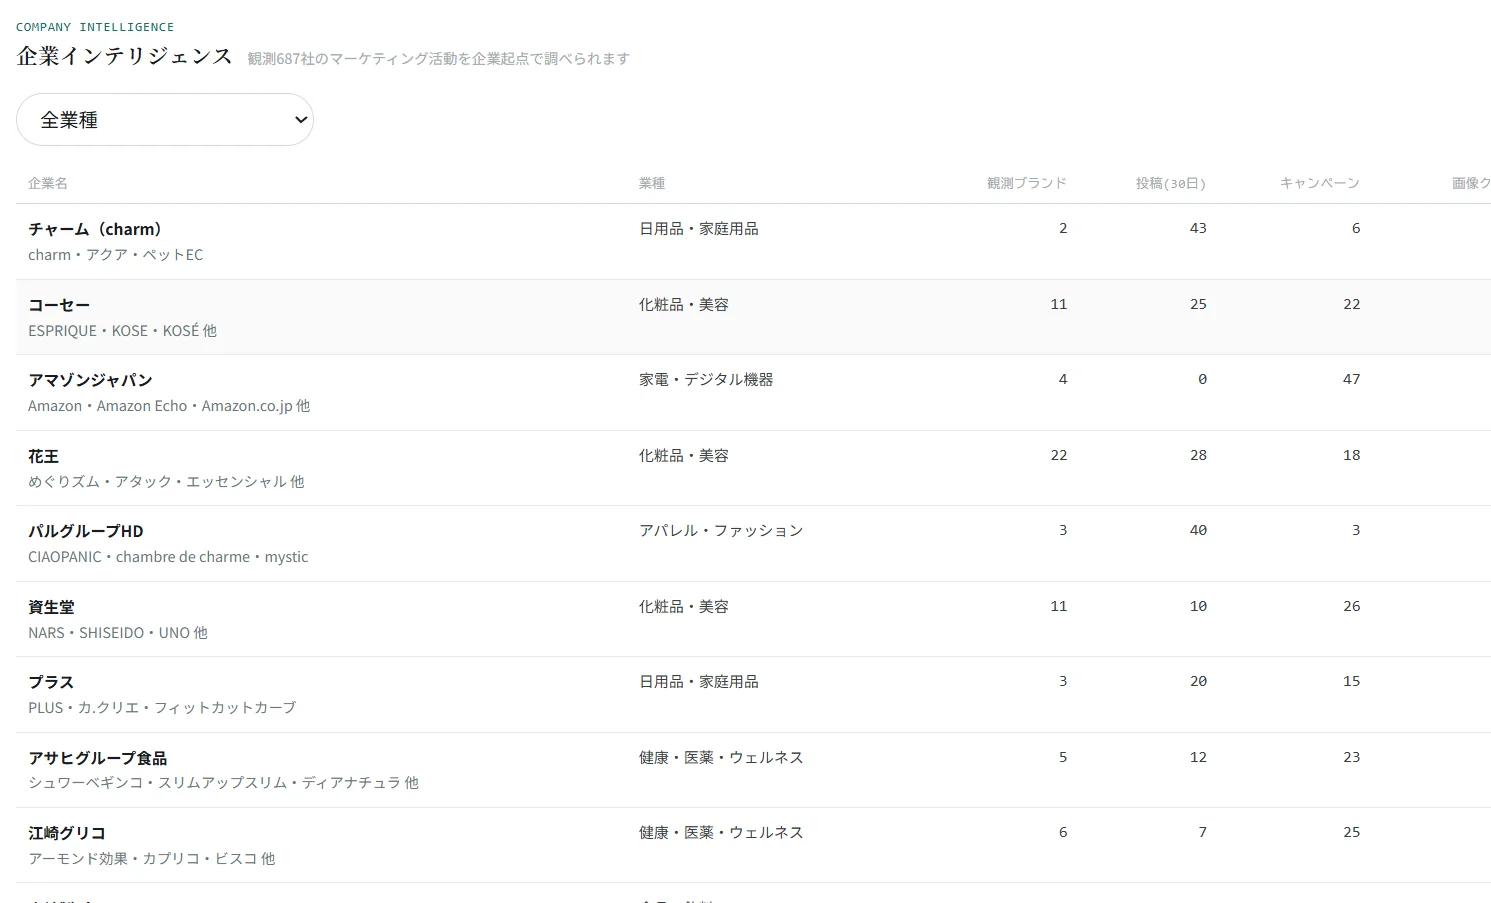Click 日用品・家庭用品 in the プラス row
Screen dimensions: 1491x903
(x=698, y=682)
